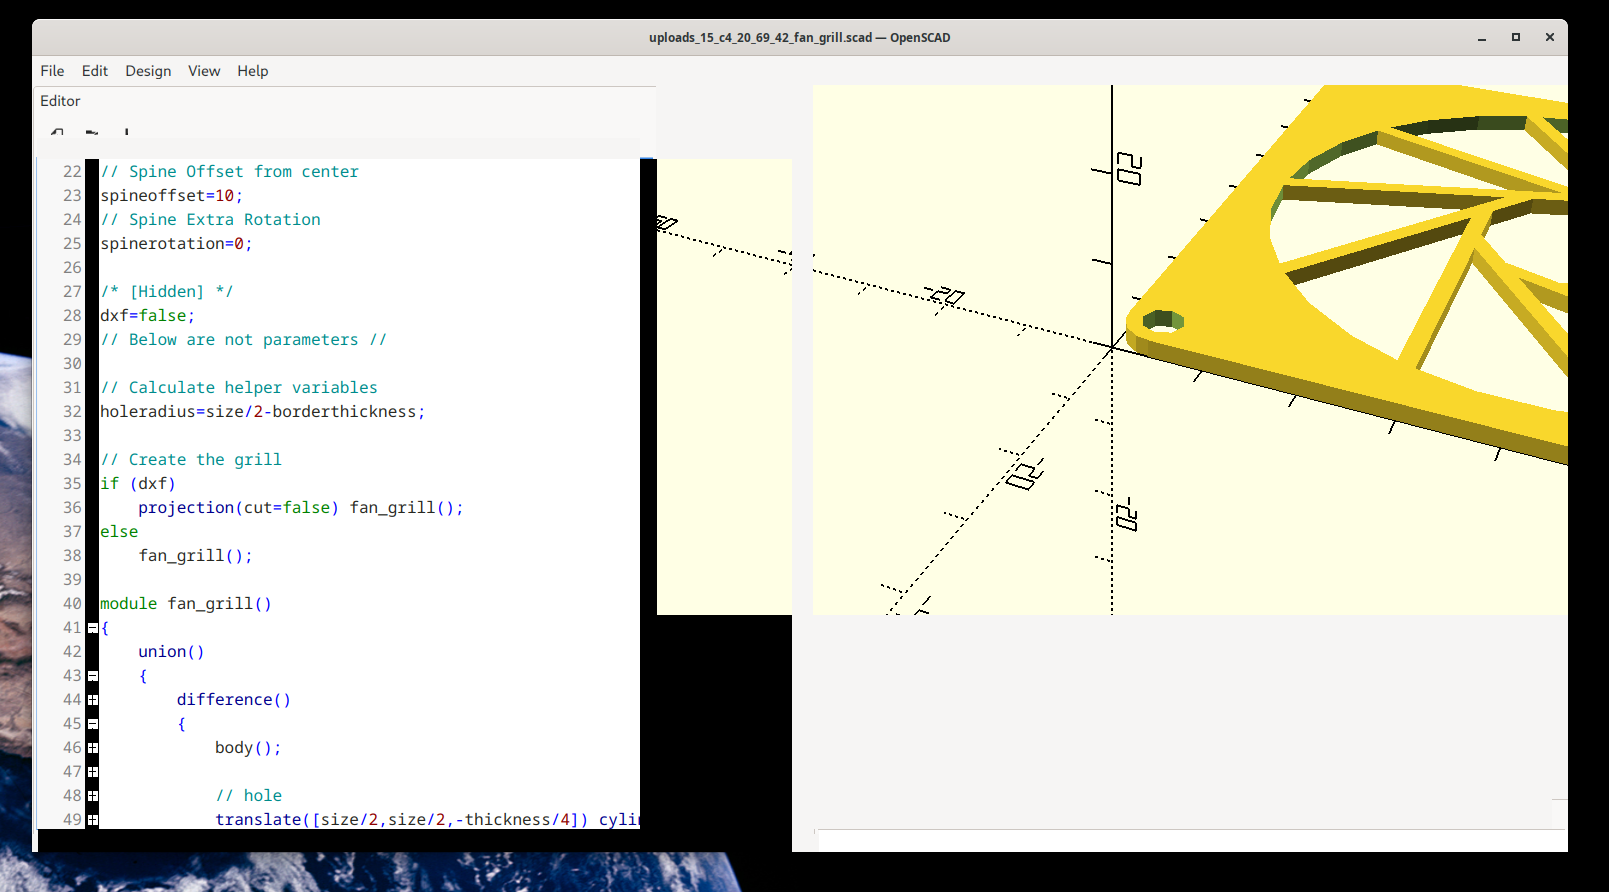The image size is (1609, 892).
Task: Click line number 36 in the gutter
Action: tap(72, 508)
